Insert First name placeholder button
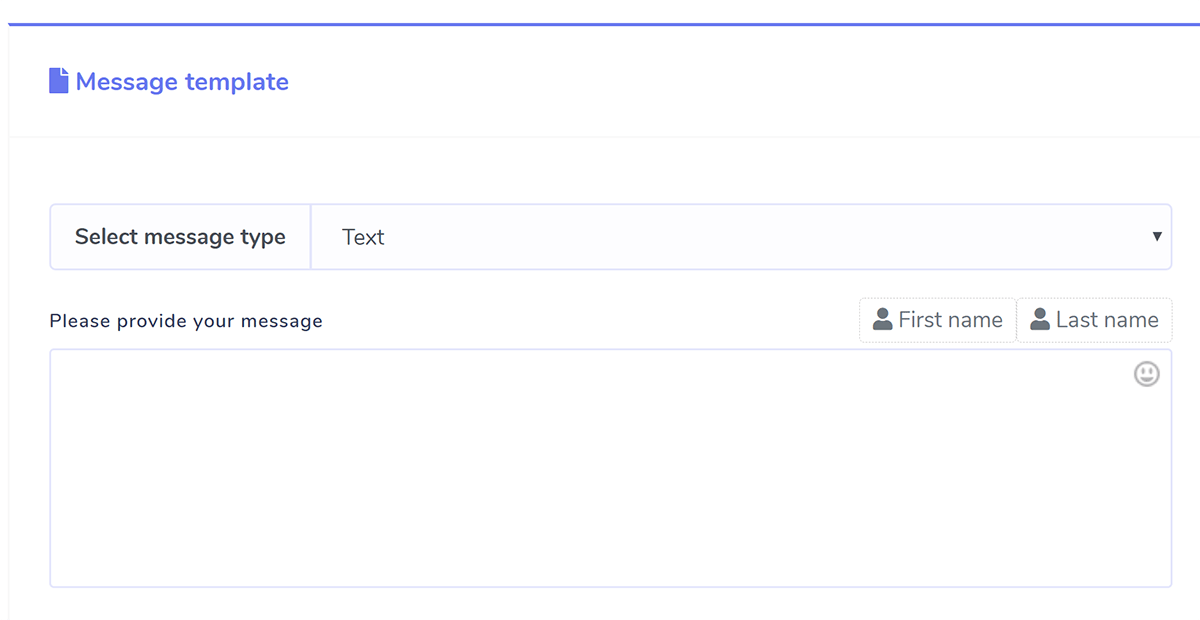1200x620 pixels. [x=938, y=320]
